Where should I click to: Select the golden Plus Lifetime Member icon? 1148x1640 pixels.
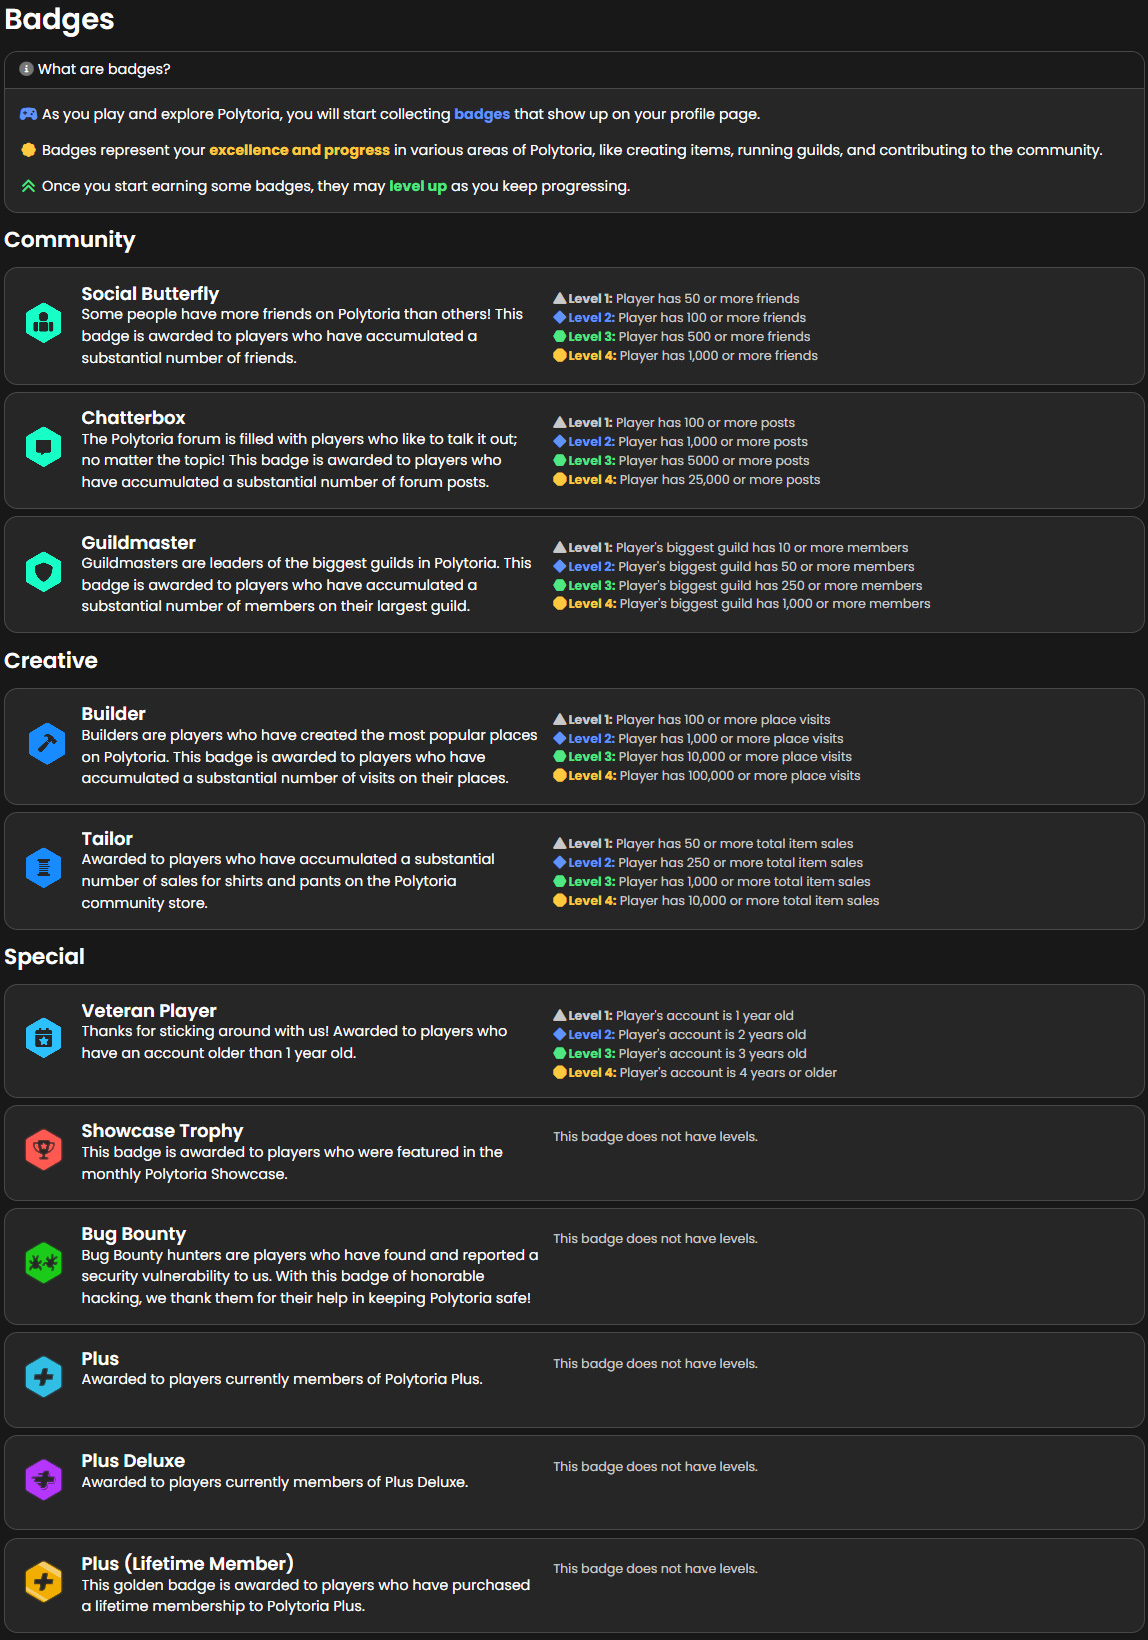pyautogui.click(x=44, y=1581)
